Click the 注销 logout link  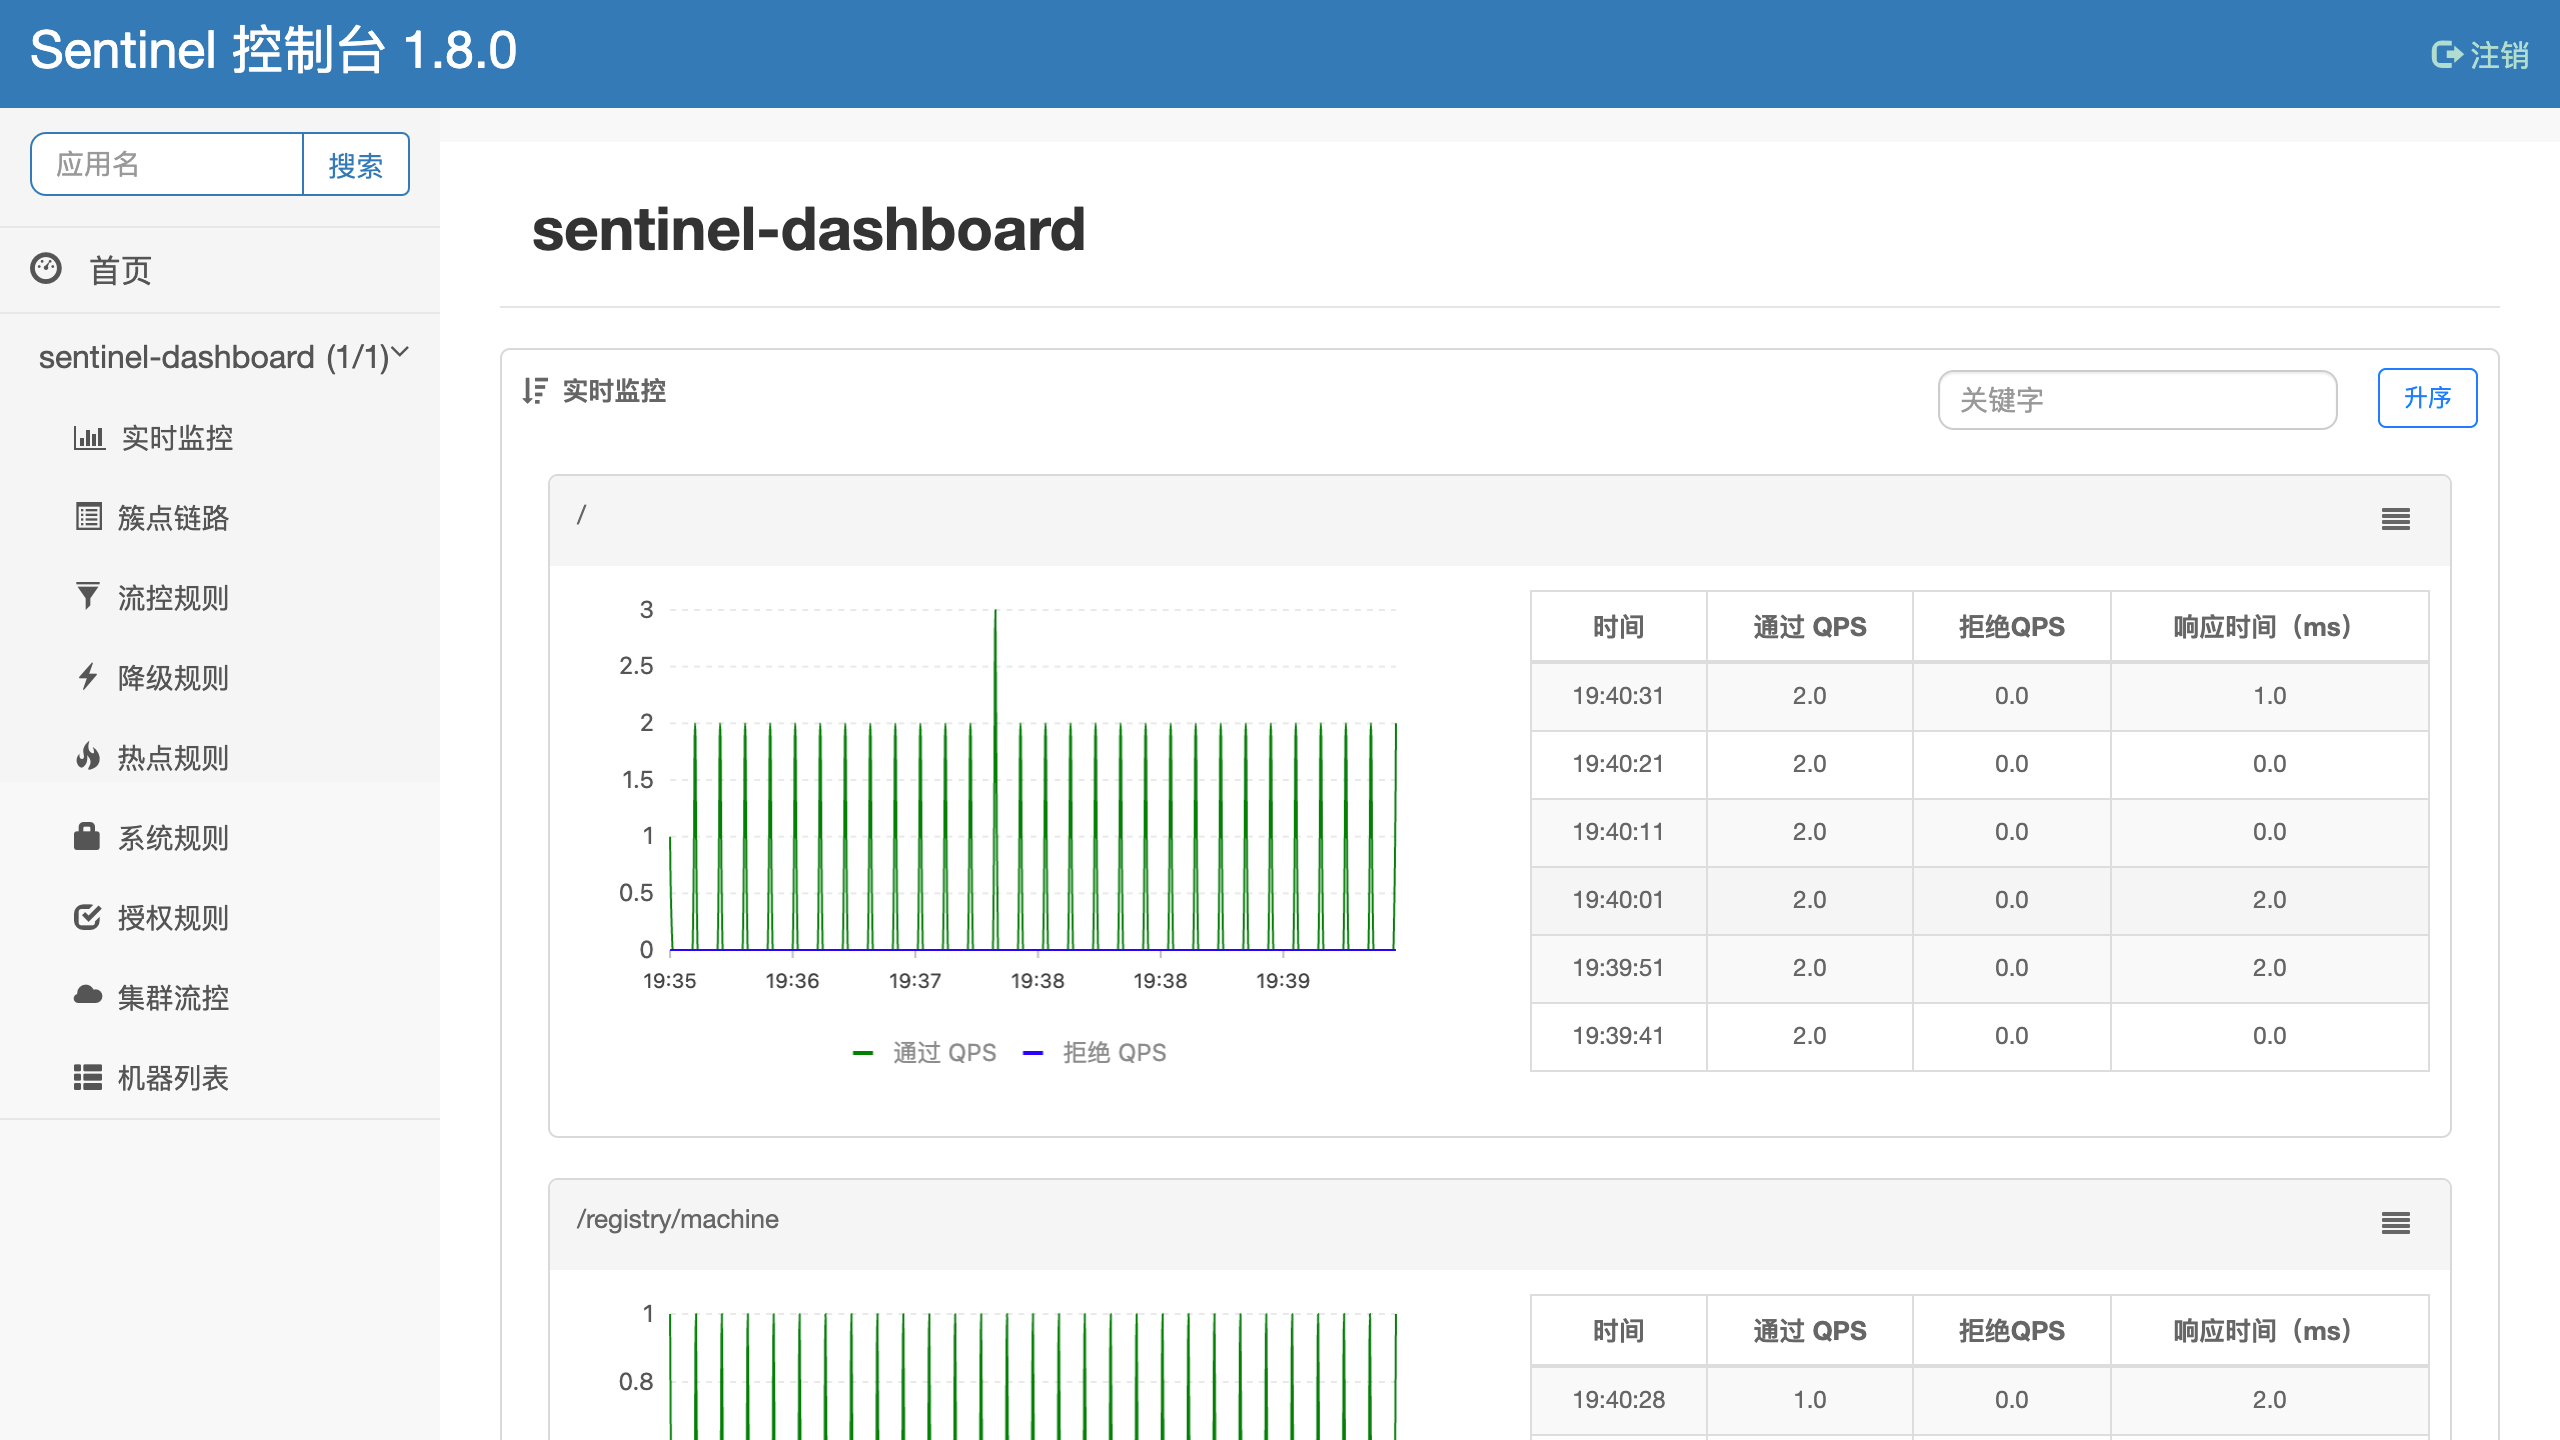click(2480, 55)
